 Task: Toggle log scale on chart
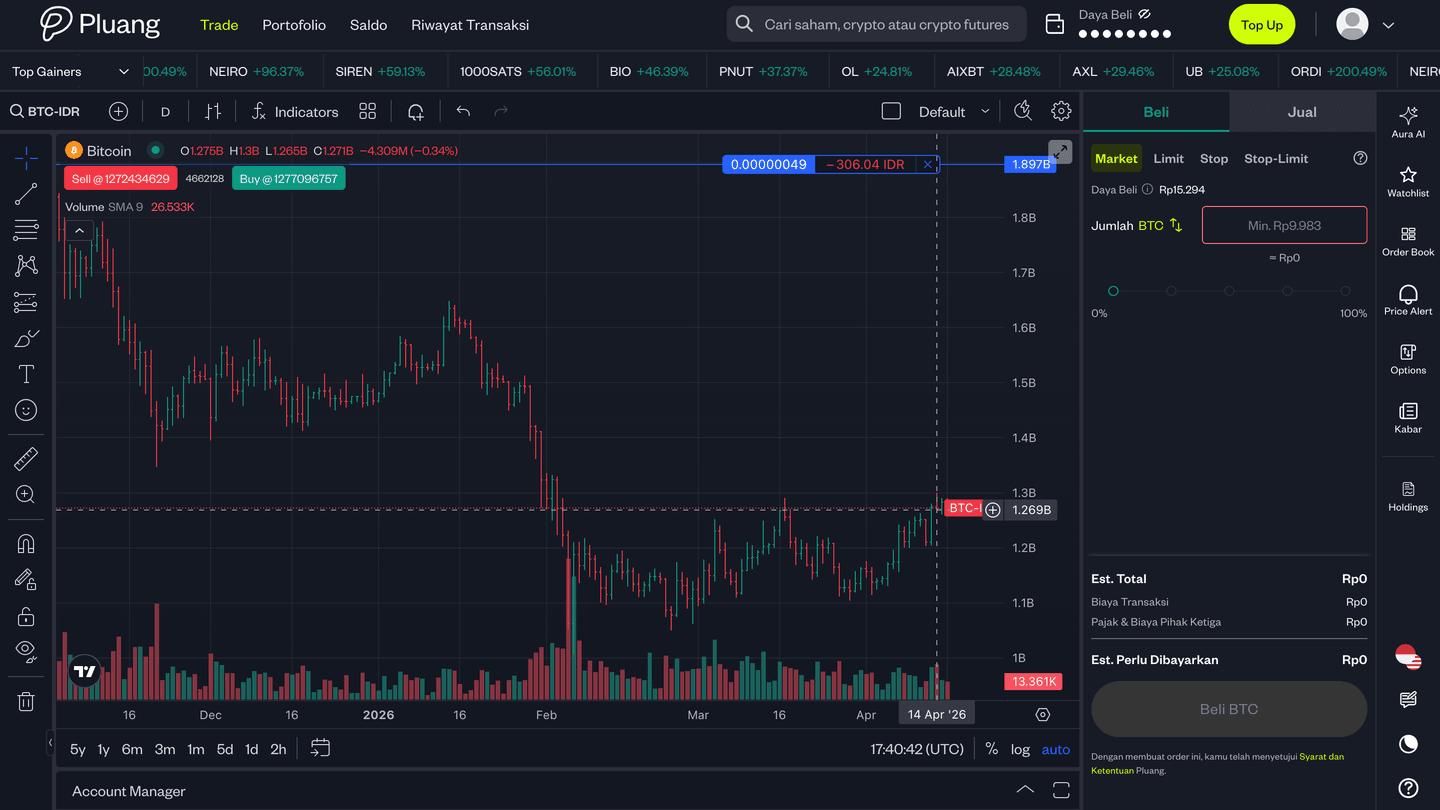coord(1020,749)
